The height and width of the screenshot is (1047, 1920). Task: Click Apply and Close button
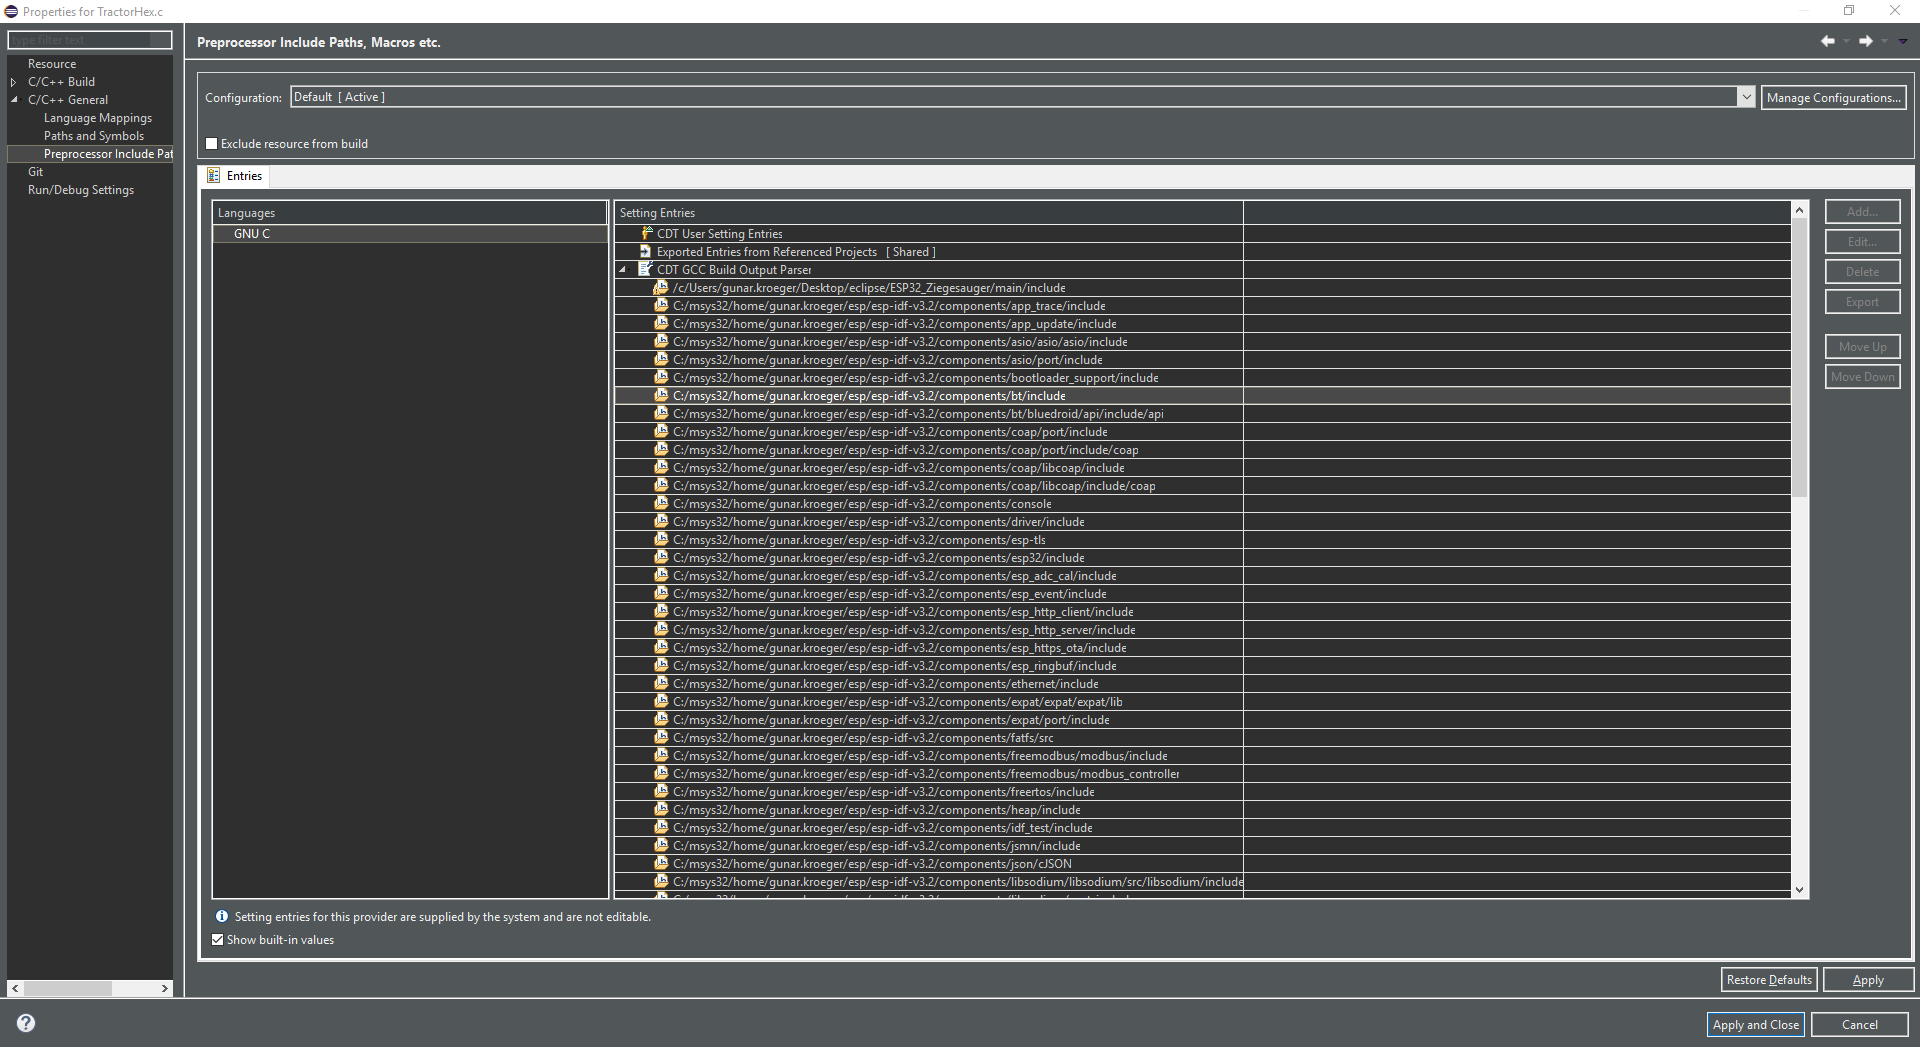pyautogui.click(x=1755, y=1024)
